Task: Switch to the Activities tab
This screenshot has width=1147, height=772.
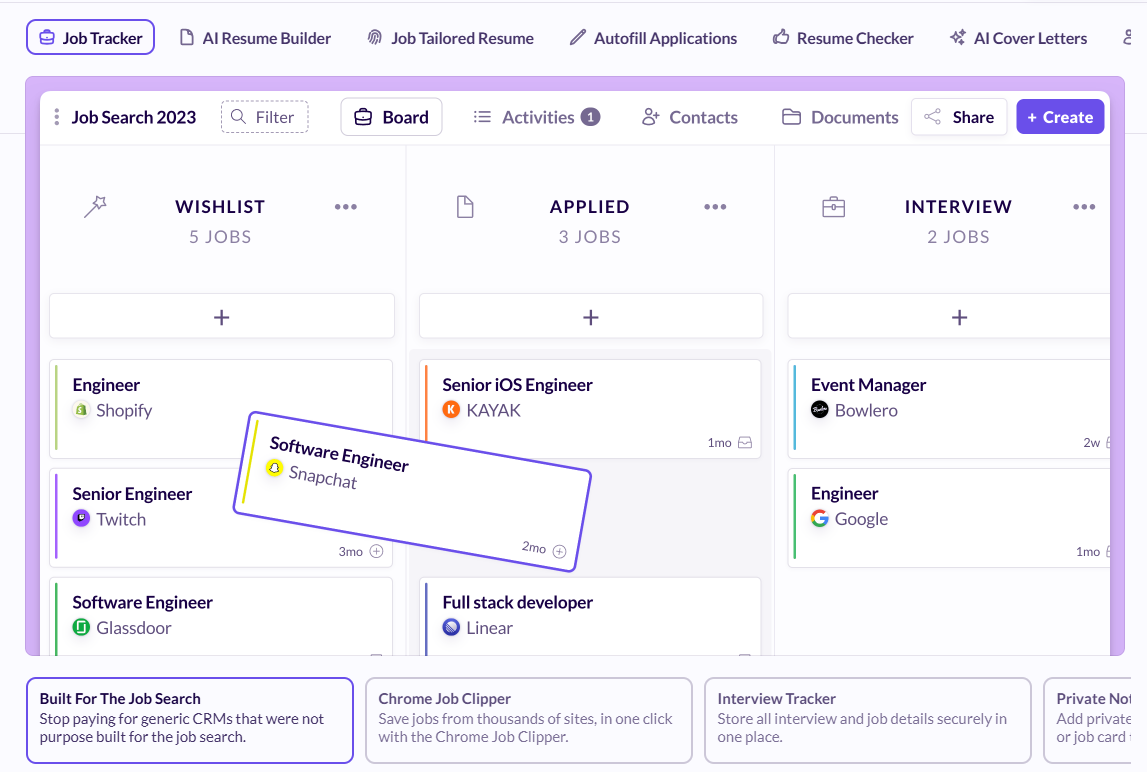Action: (x=536, y=116)
